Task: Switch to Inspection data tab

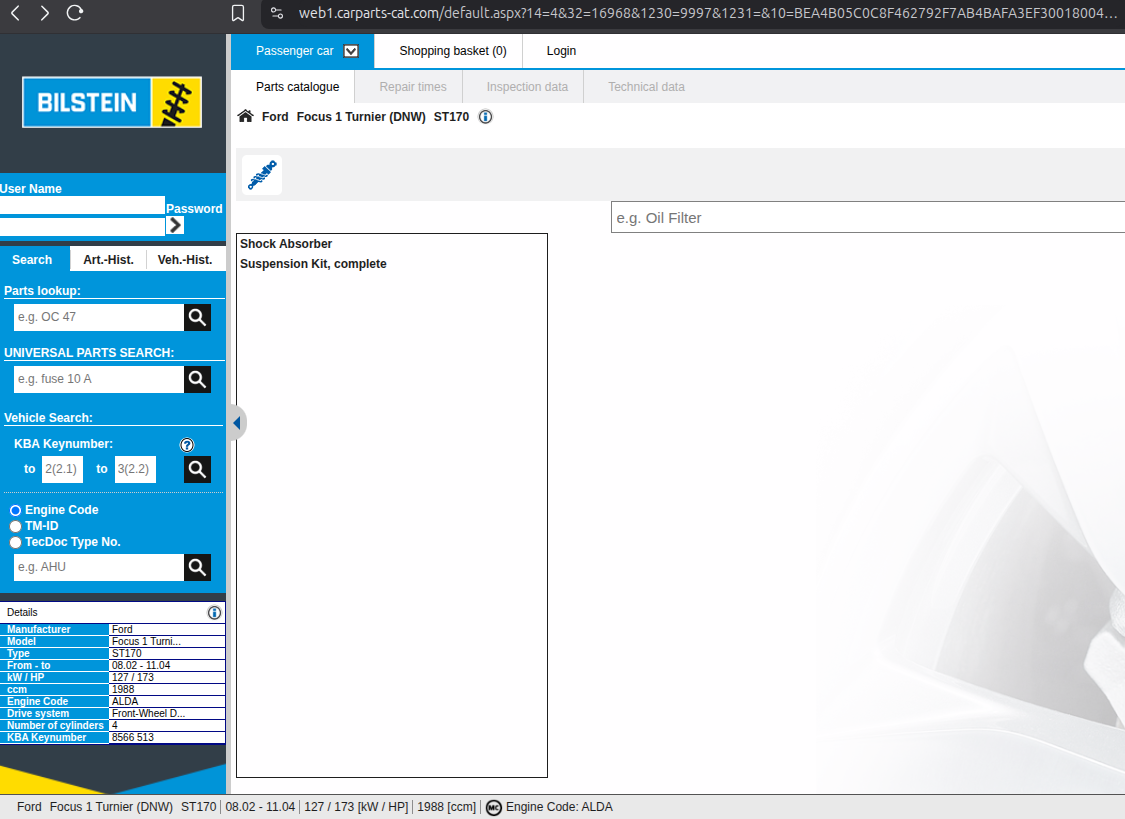Action: 527,87
